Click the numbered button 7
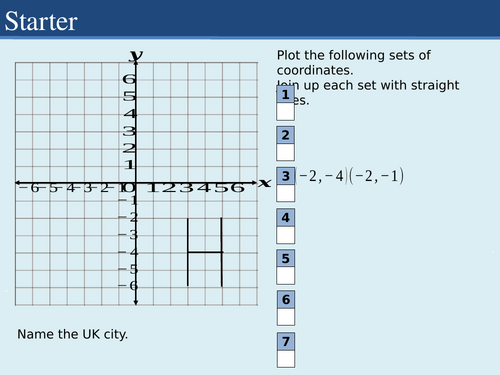 pos(285,341)
